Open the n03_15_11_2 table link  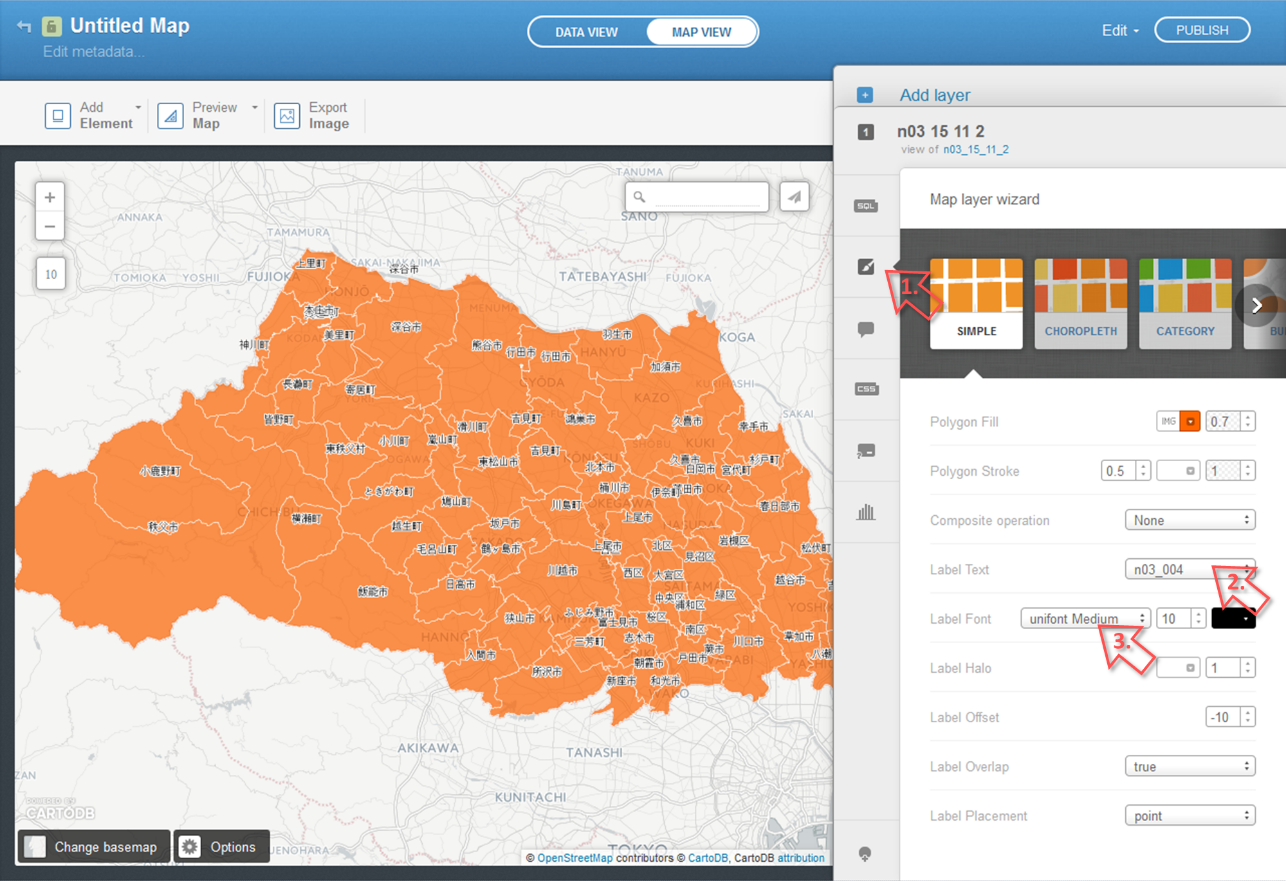pos(976,150)
